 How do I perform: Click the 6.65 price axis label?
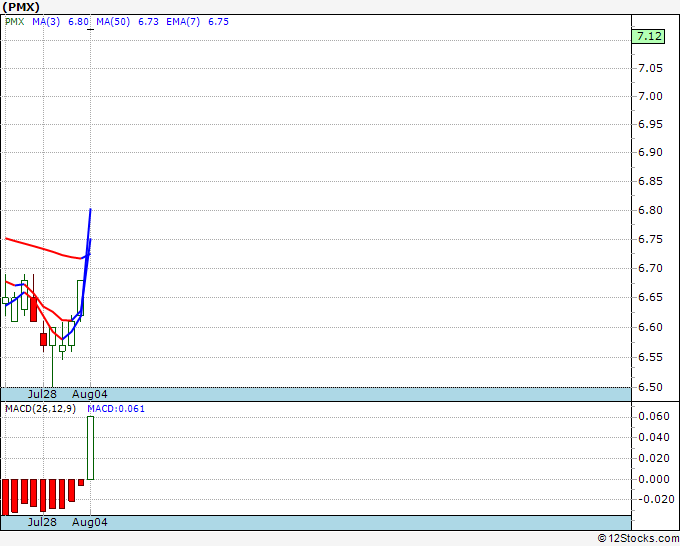click(x=651, y=298)
